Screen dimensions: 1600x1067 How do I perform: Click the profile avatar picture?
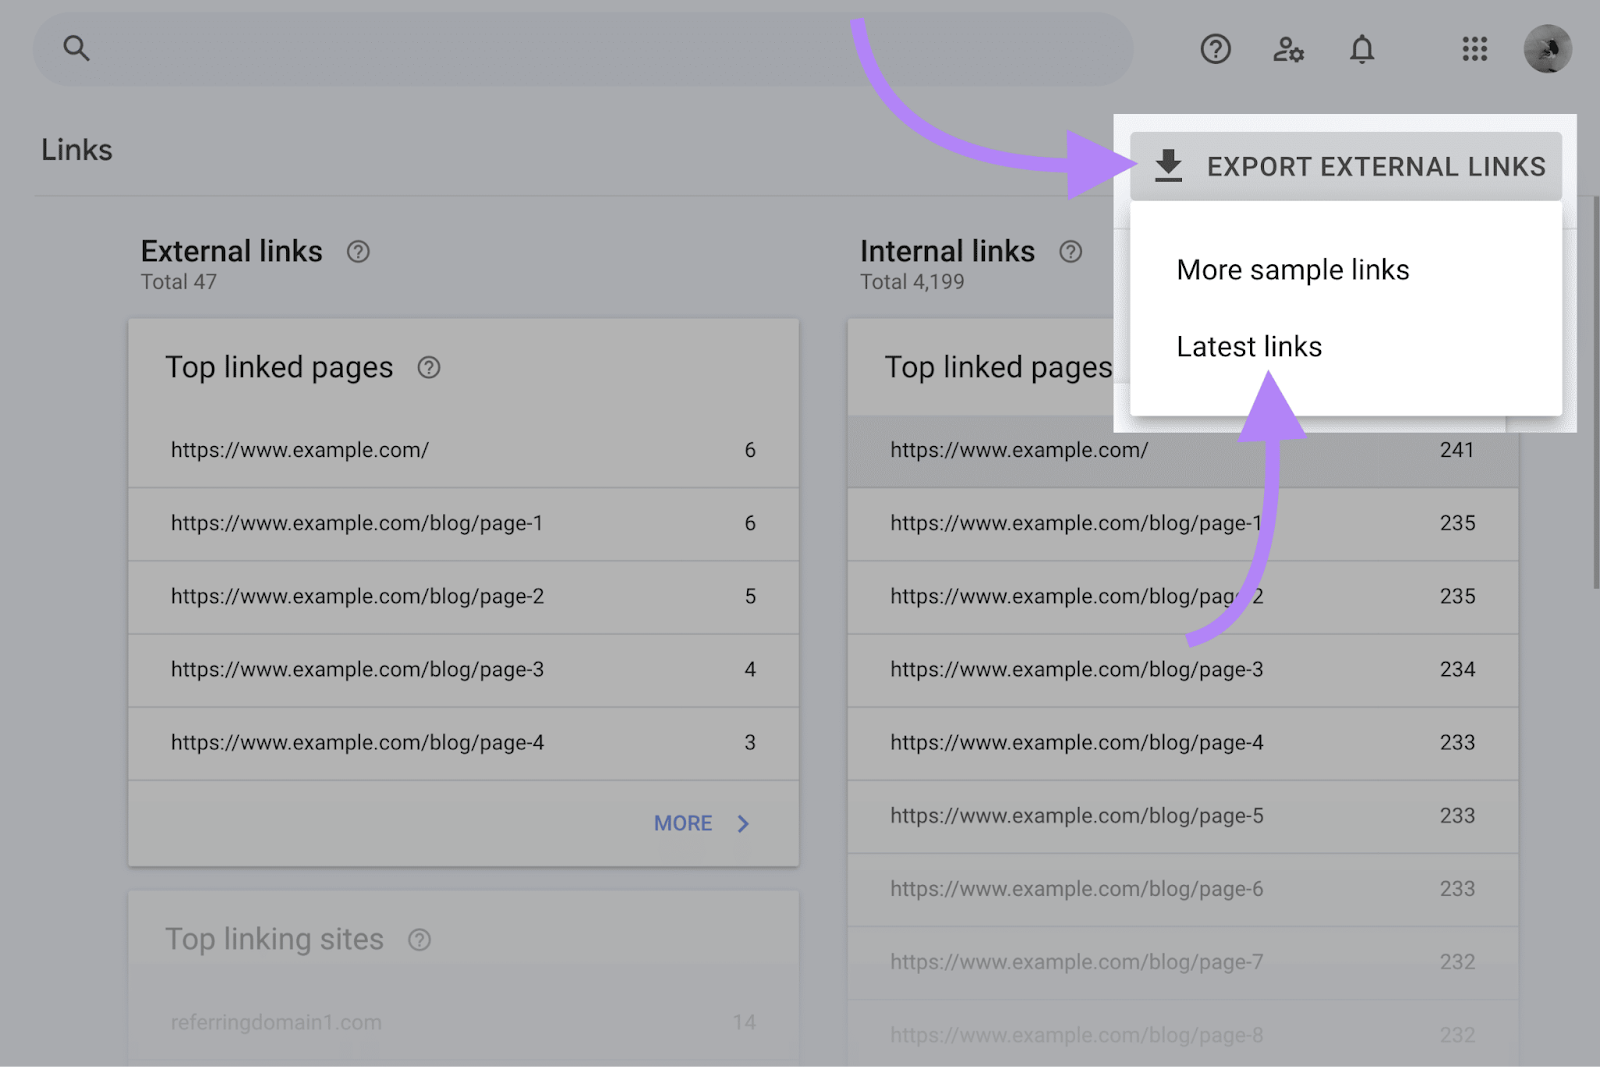(x=1547, y=48)
